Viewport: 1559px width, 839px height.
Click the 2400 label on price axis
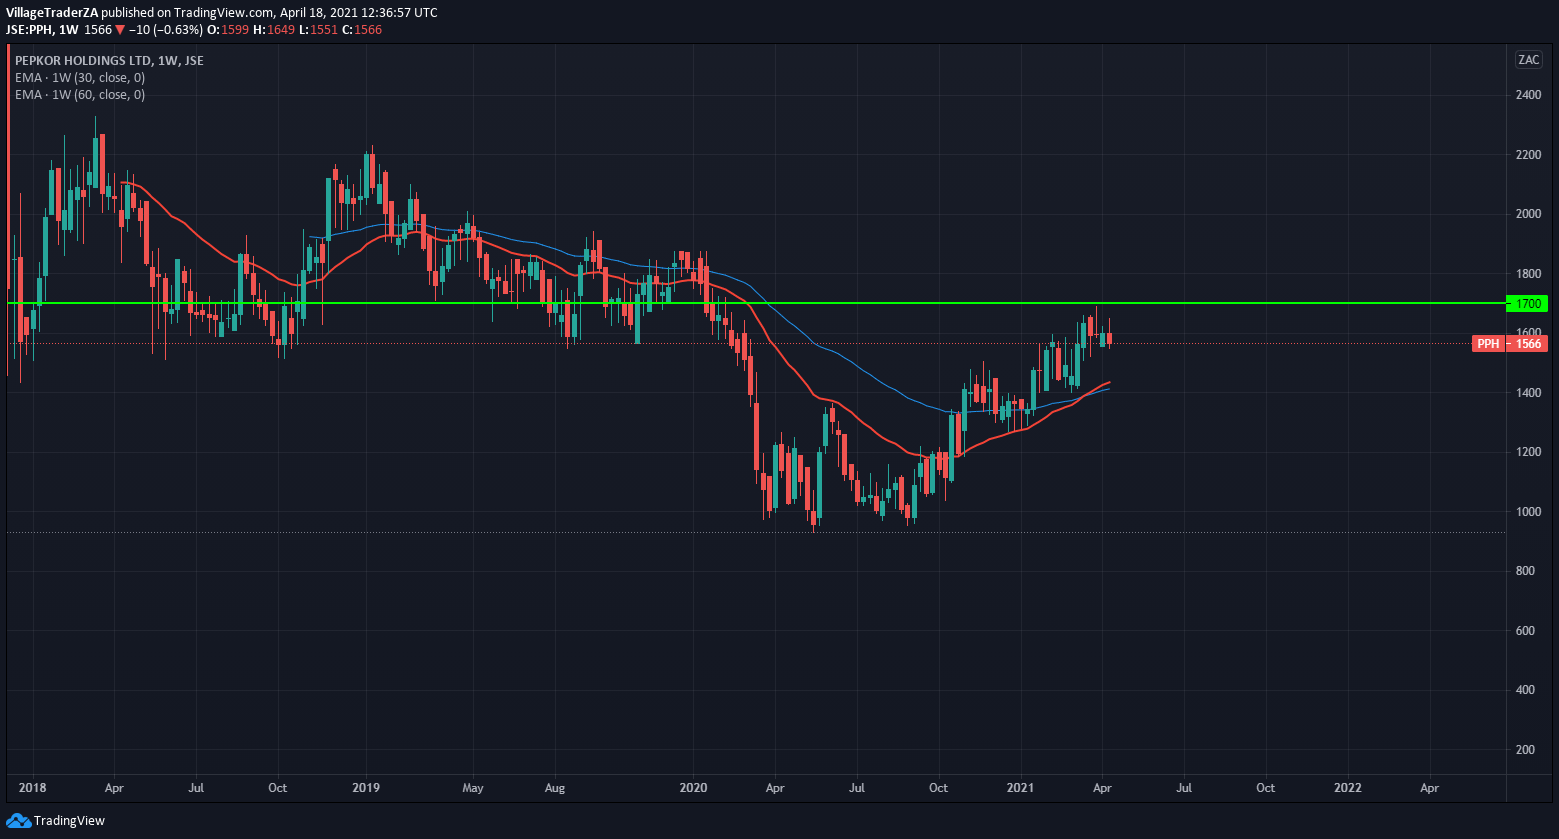[1527, 96]
